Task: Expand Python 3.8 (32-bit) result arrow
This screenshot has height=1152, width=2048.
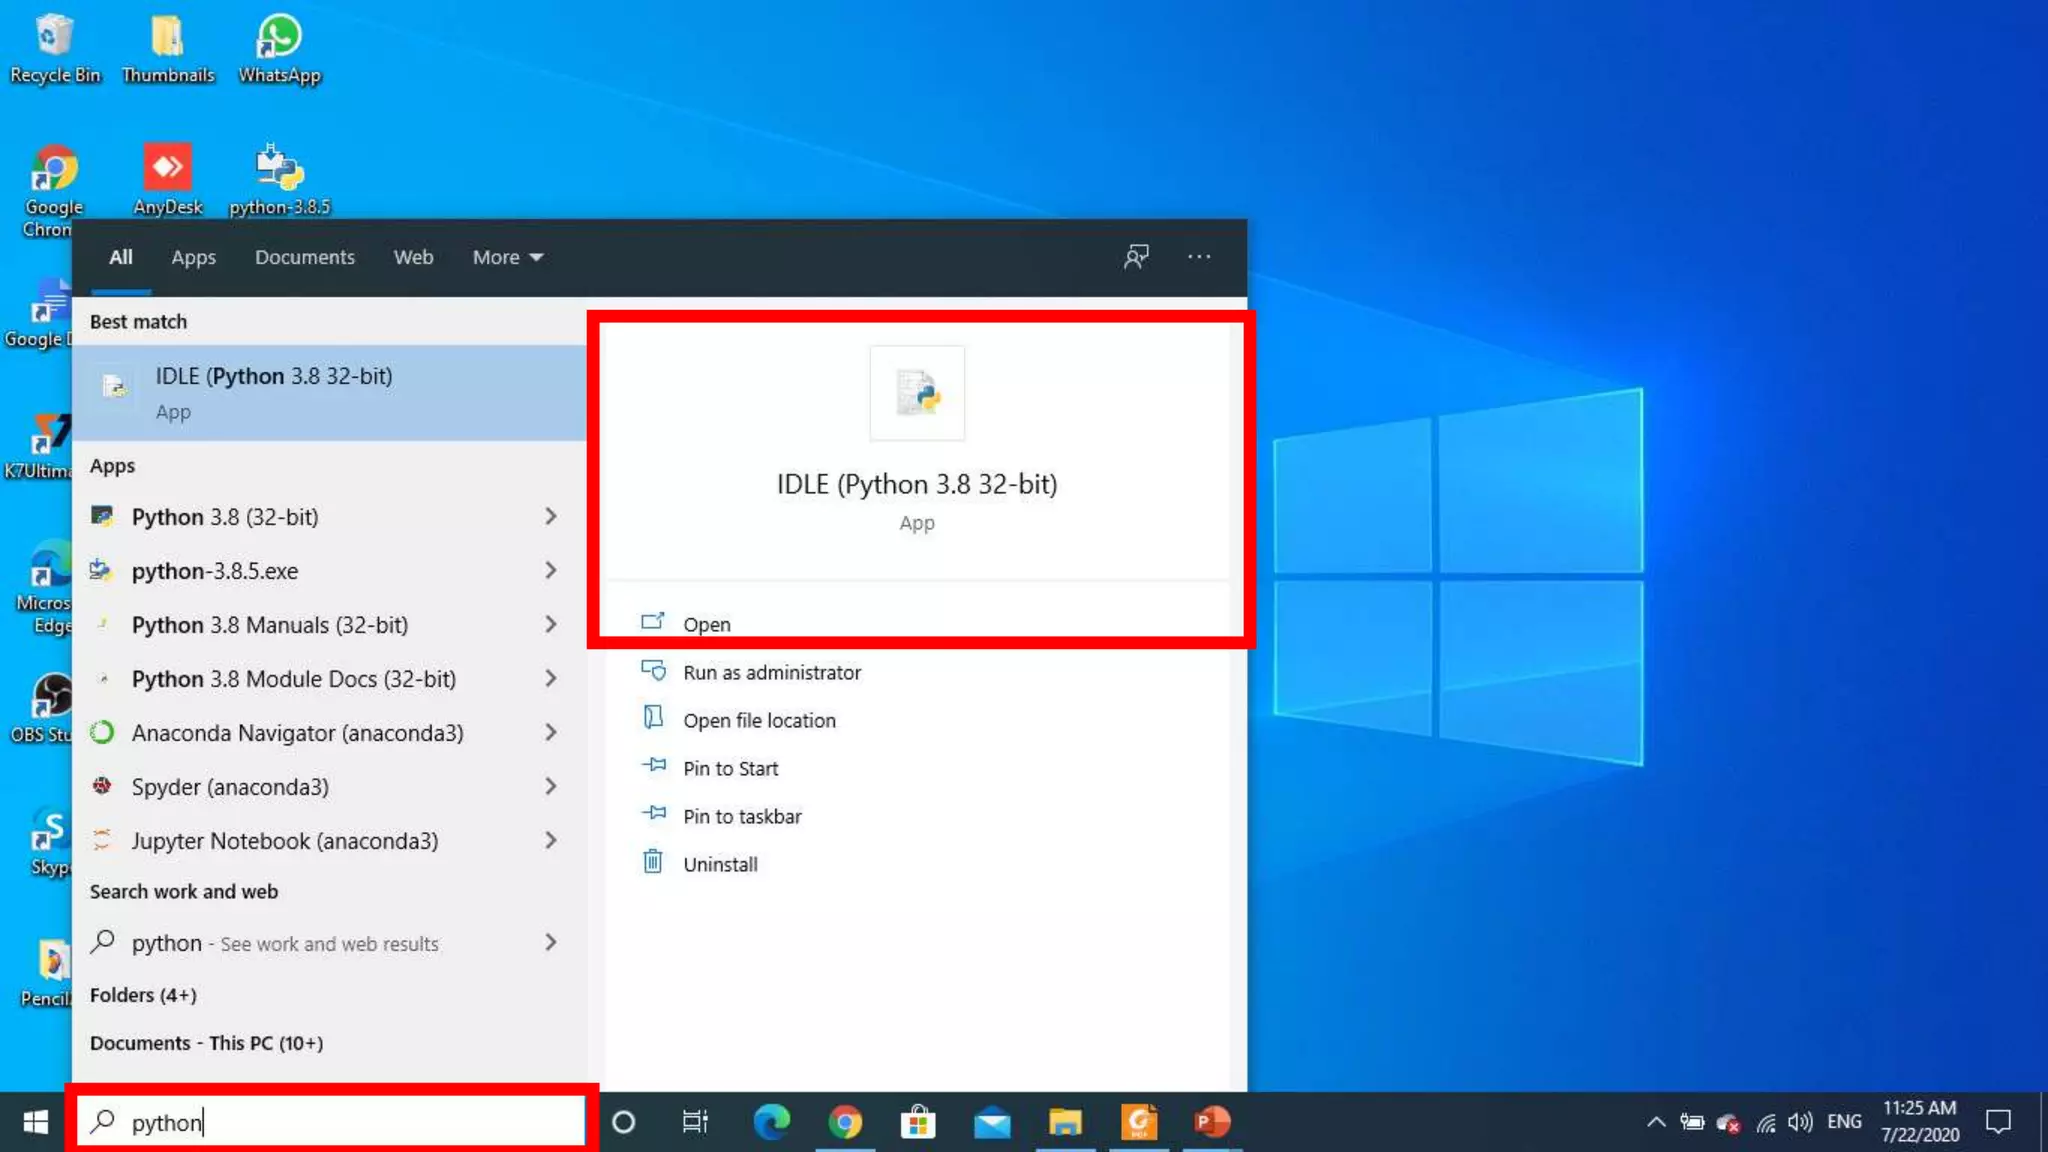Action: point(551,516)
